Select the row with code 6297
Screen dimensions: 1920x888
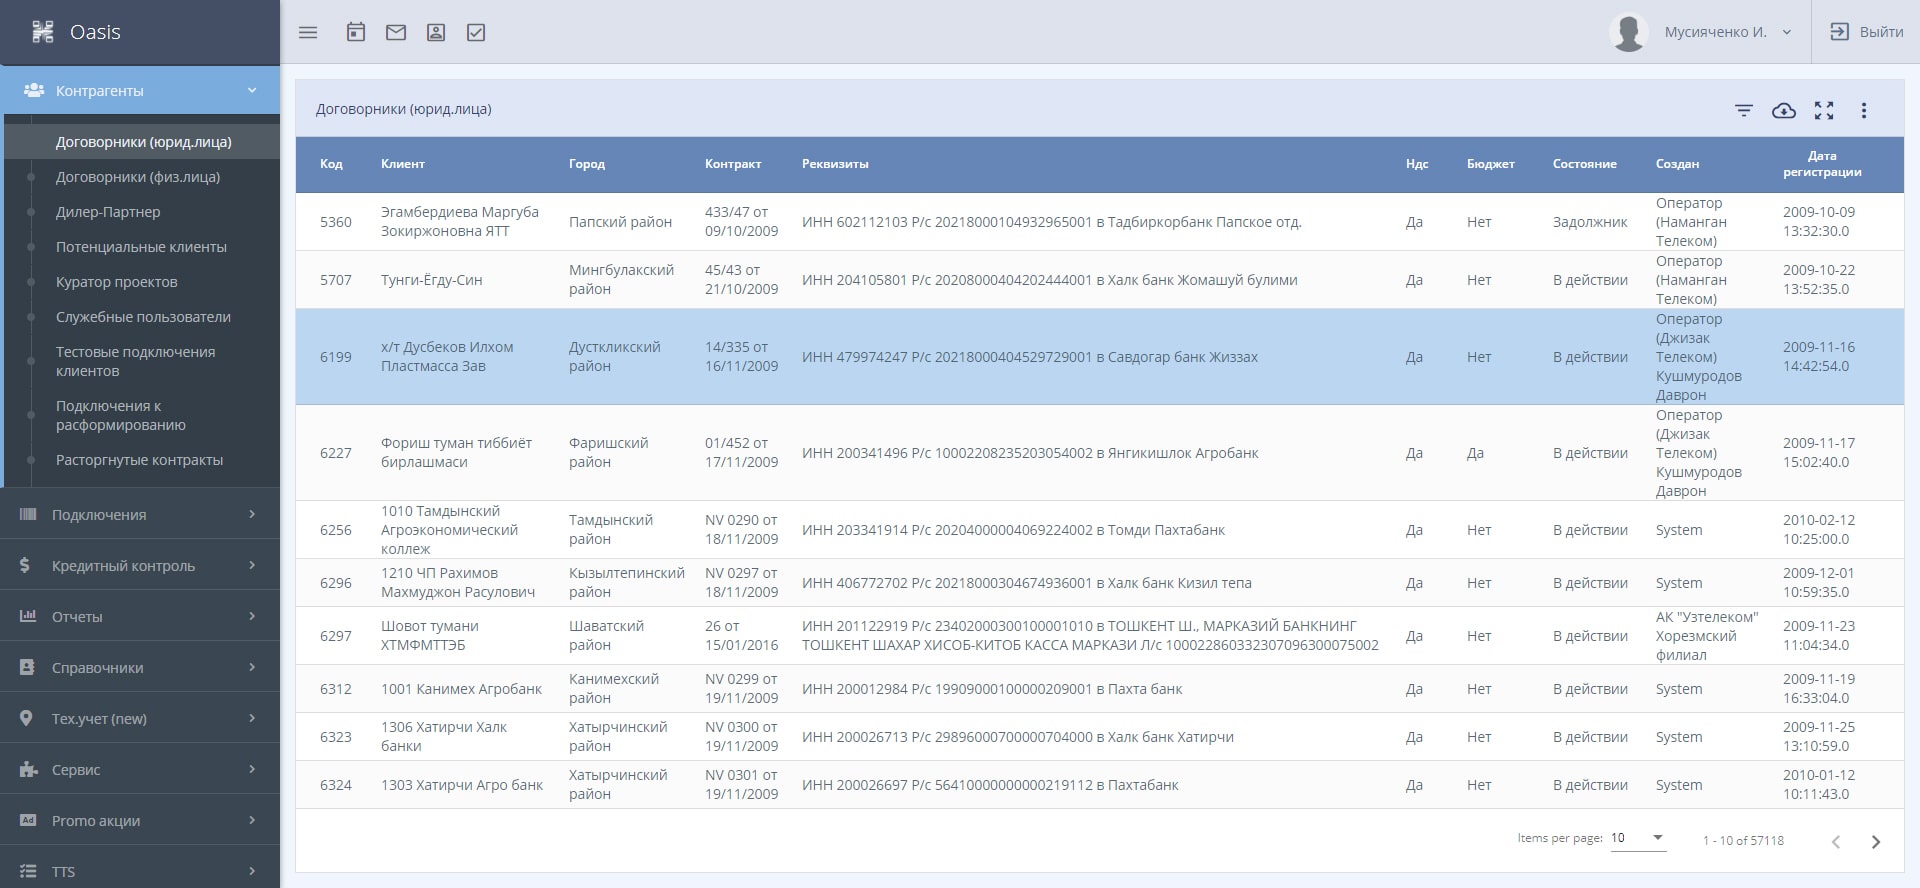pyautogui.click(x=336, y=636)
